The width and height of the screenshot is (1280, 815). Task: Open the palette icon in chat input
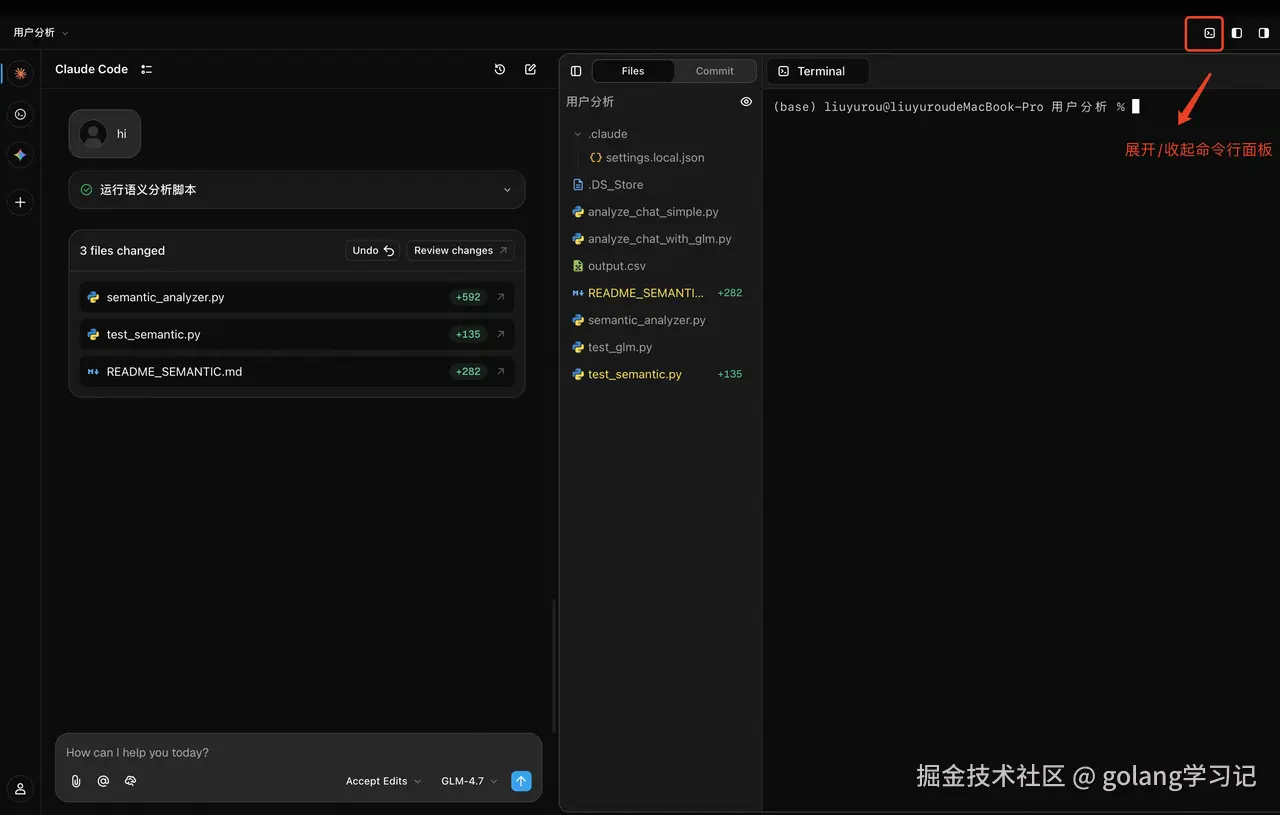(130, 781)
